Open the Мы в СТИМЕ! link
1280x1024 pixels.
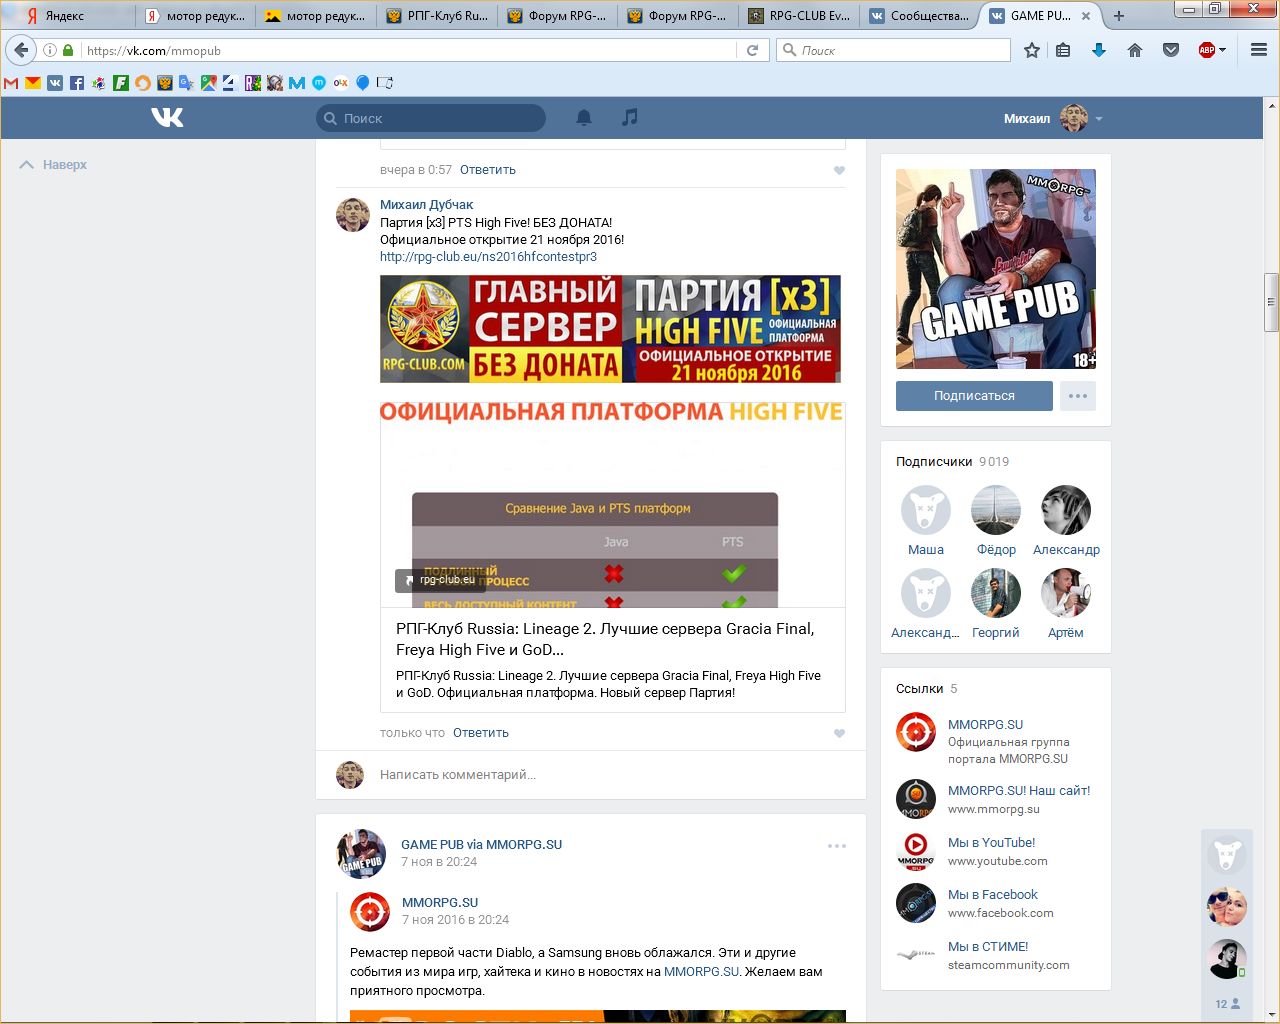tap(988, 947)
